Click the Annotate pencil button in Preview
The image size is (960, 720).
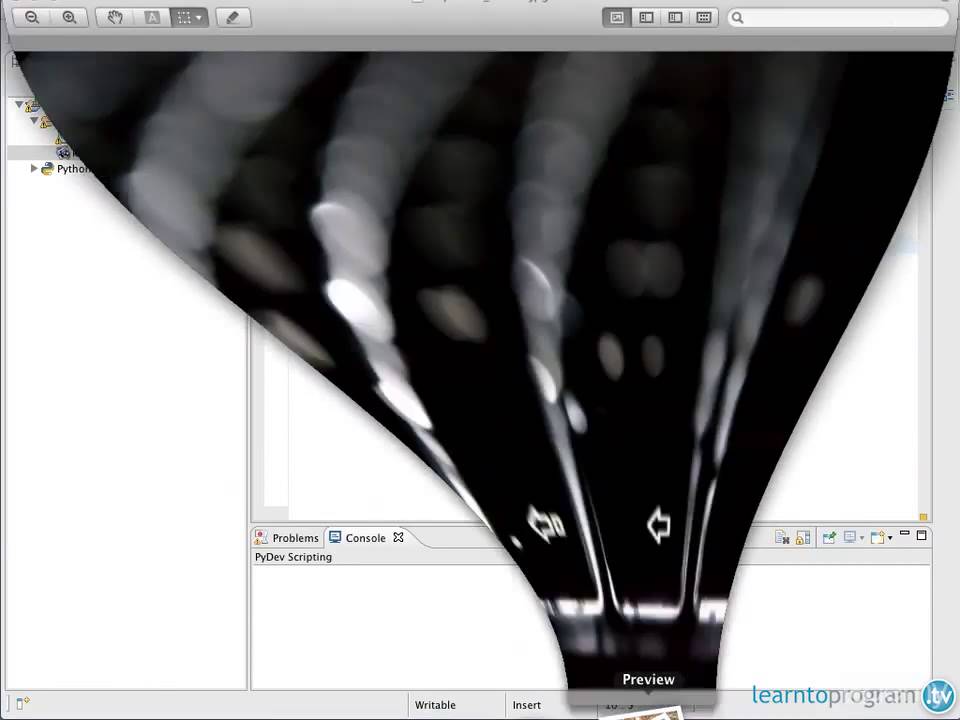click(233, 17)
